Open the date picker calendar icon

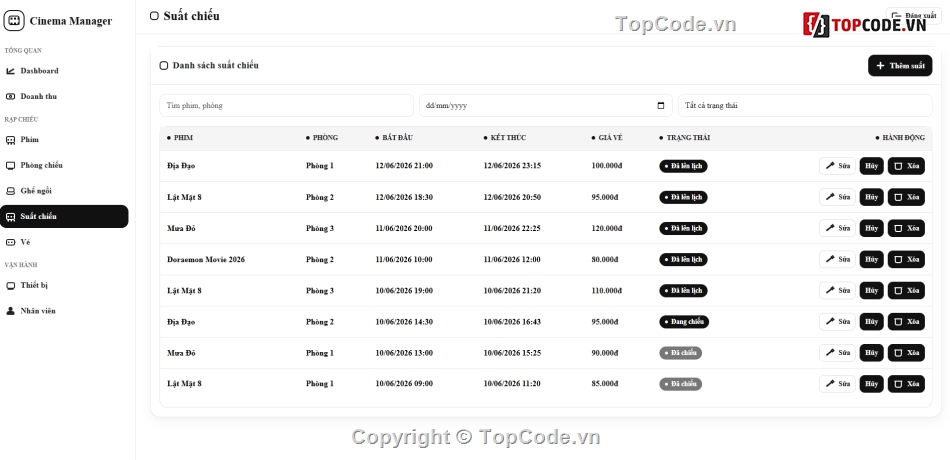pyautogui.click(x=661, y=105)
